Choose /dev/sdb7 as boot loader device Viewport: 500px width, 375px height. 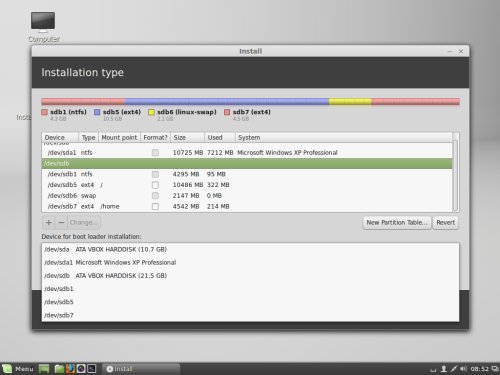pos(250,315)
